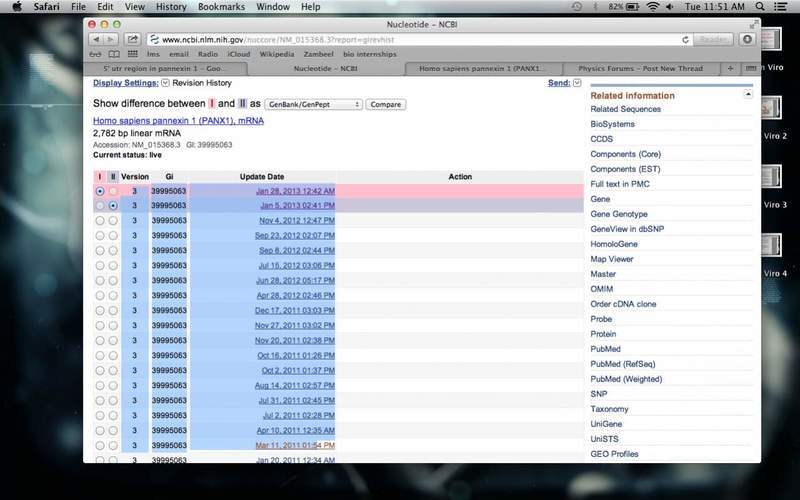The height and width of the screenshot is (500, 800).
Task: Select column II radio for Jan 5, 2013 row
Action: point(113,206)
